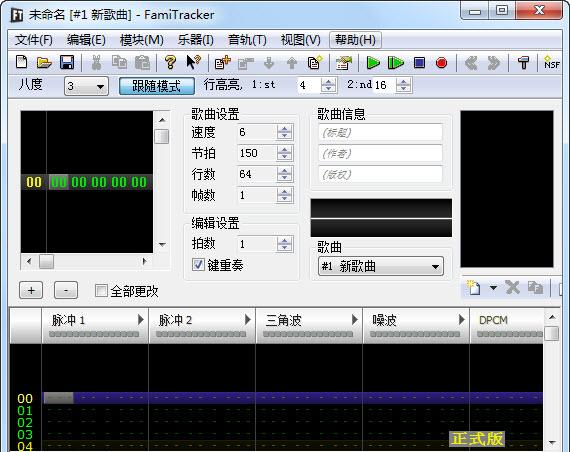Play and loop the pattern

click(x=396, y=63)
